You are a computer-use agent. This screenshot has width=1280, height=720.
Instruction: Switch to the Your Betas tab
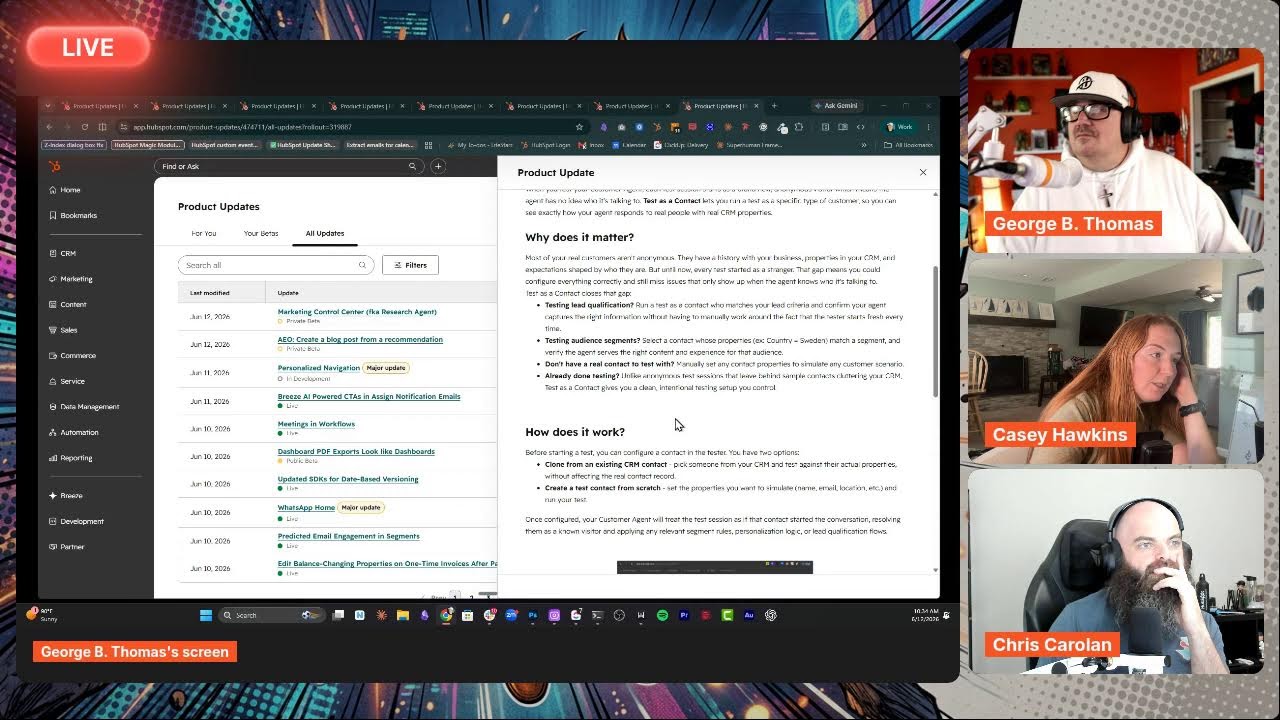click(x=261, y=233)
